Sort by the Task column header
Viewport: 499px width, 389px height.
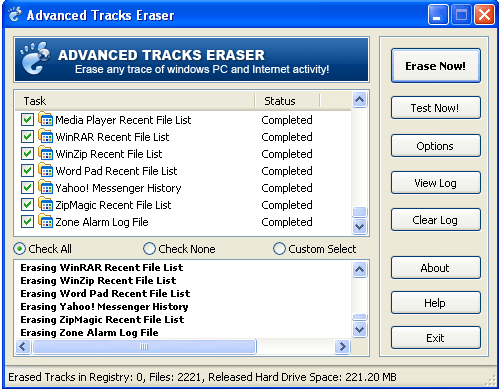point(135,101)
